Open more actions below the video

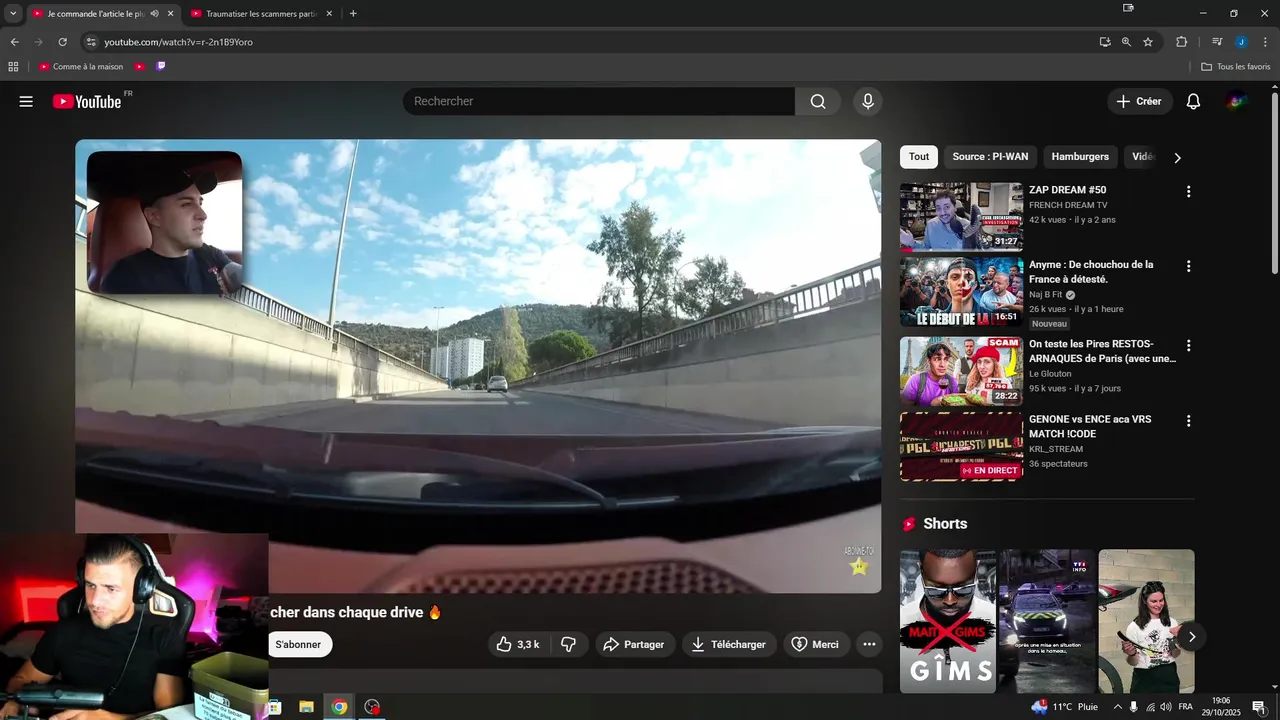click(x=870, y=644)
